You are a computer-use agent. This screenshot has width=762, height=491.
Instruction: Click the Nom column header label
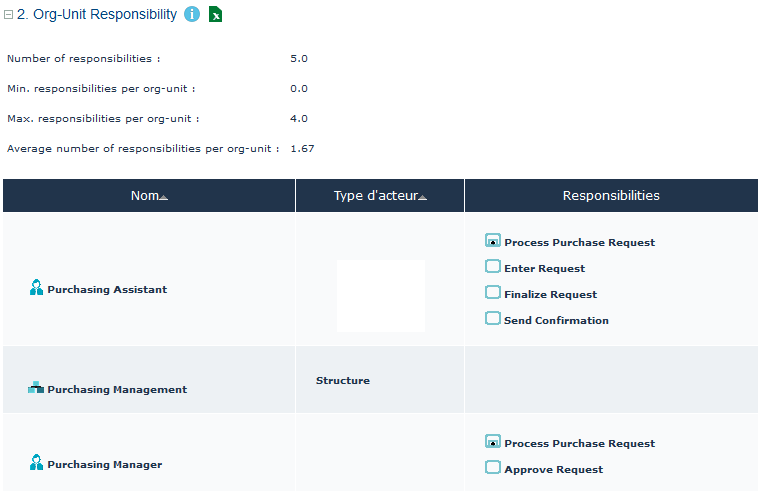144,196
